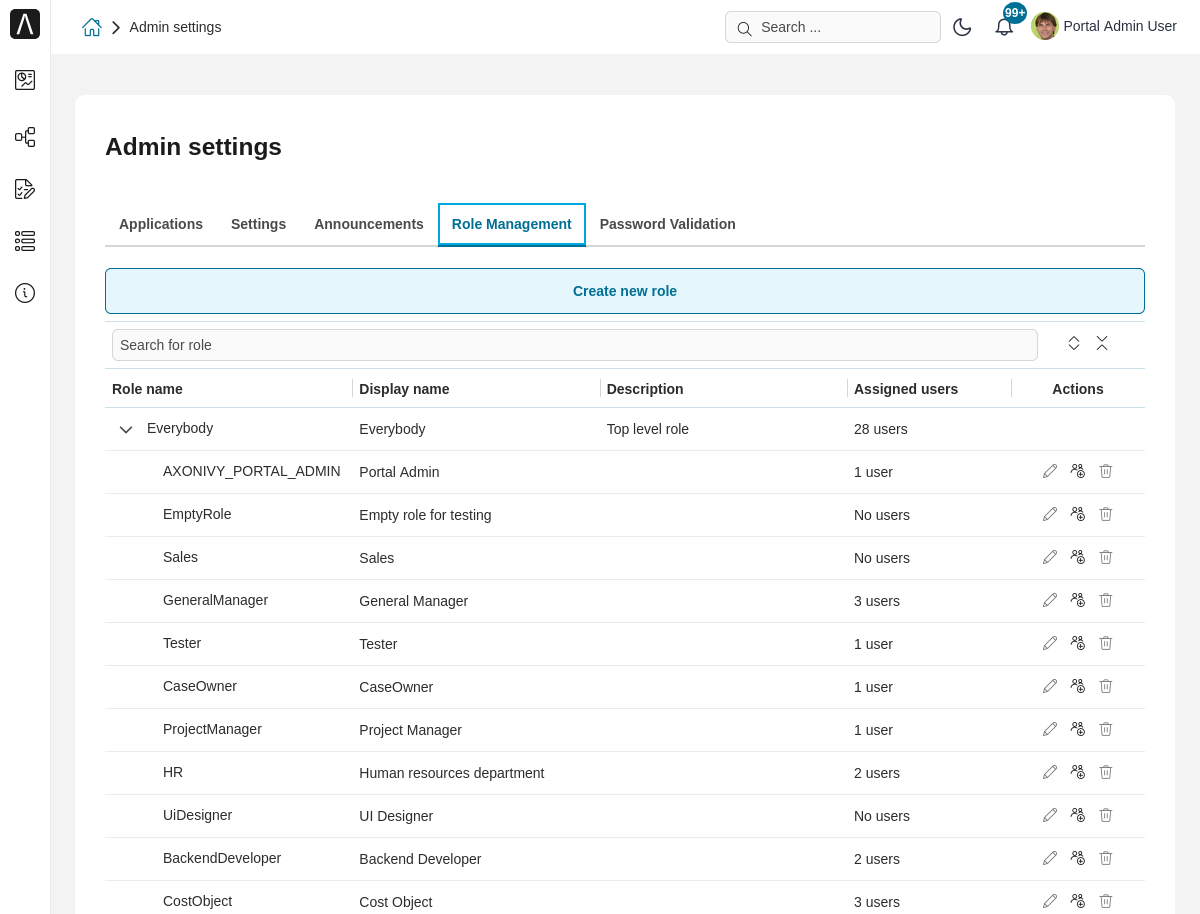1200x914 pixels.
Task: Edit the ProjectManager role
Action: (1050, 729)
